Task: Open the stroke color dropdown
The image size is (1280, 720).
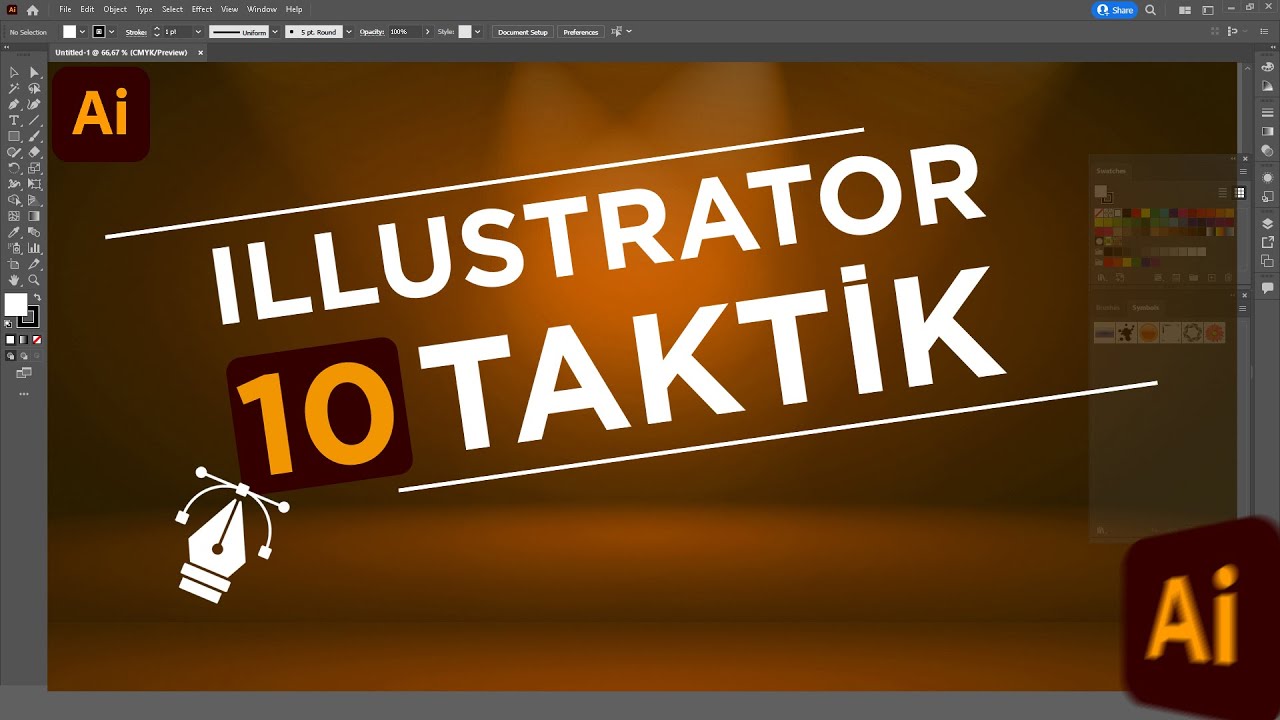Action: [113, 32]
